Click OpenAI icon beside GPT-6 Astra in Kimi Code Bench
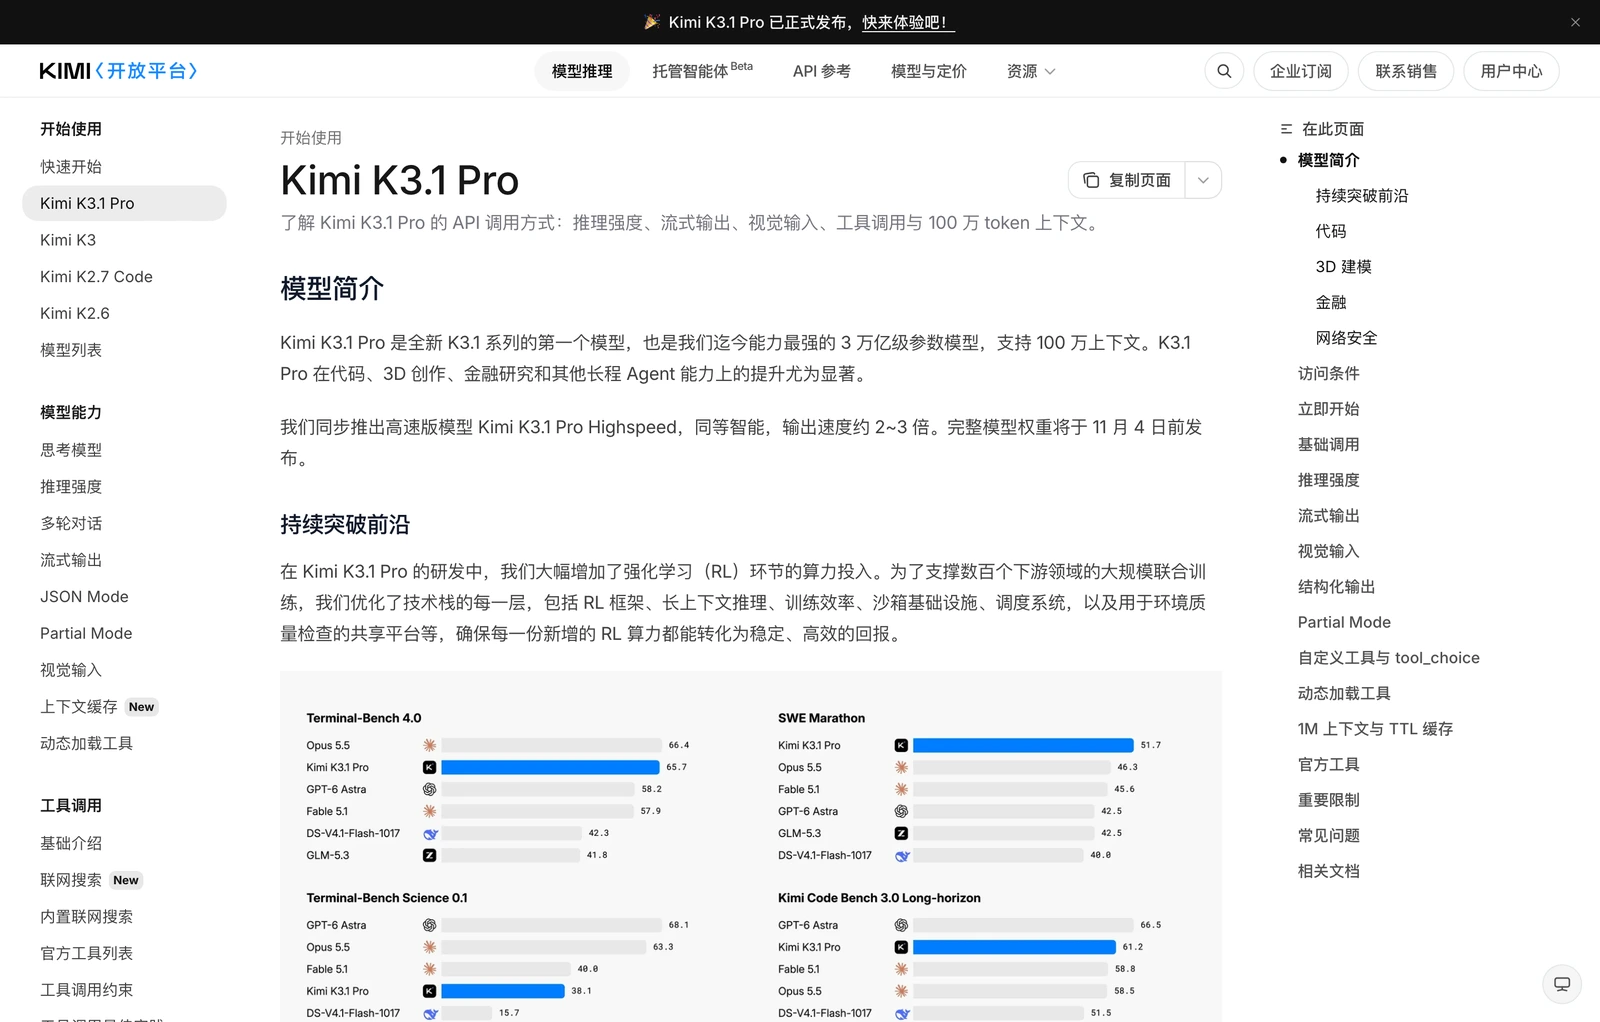 pyautogui.click(x=901, y=925)
